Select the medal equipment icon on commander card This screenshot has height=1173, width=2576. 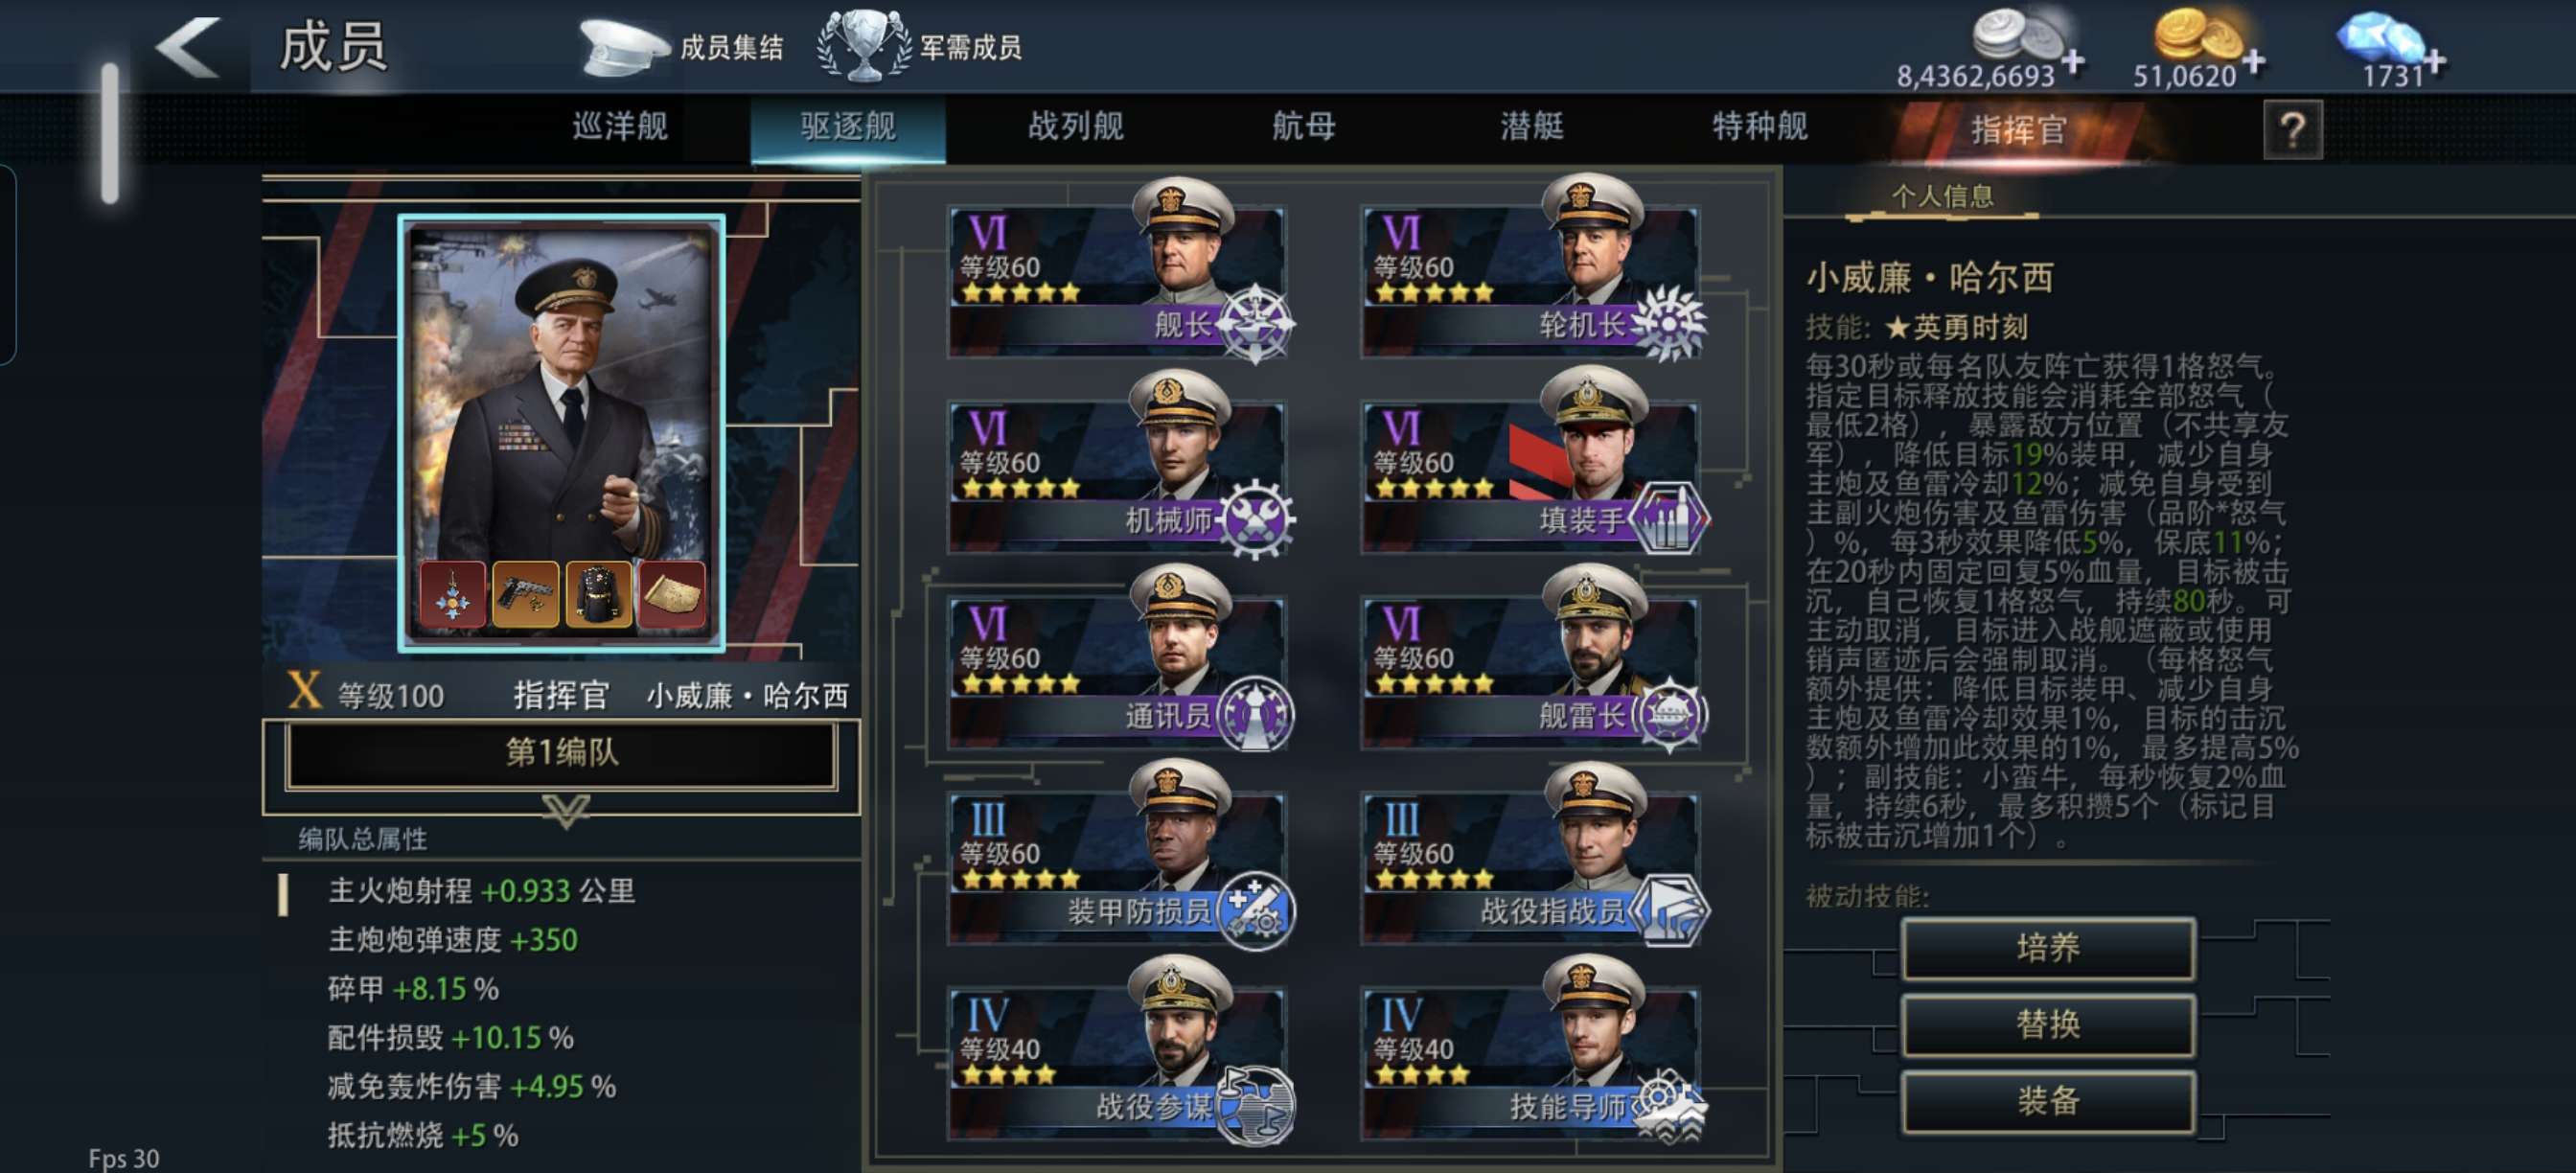pyautogui.click(x=453, y=594)
